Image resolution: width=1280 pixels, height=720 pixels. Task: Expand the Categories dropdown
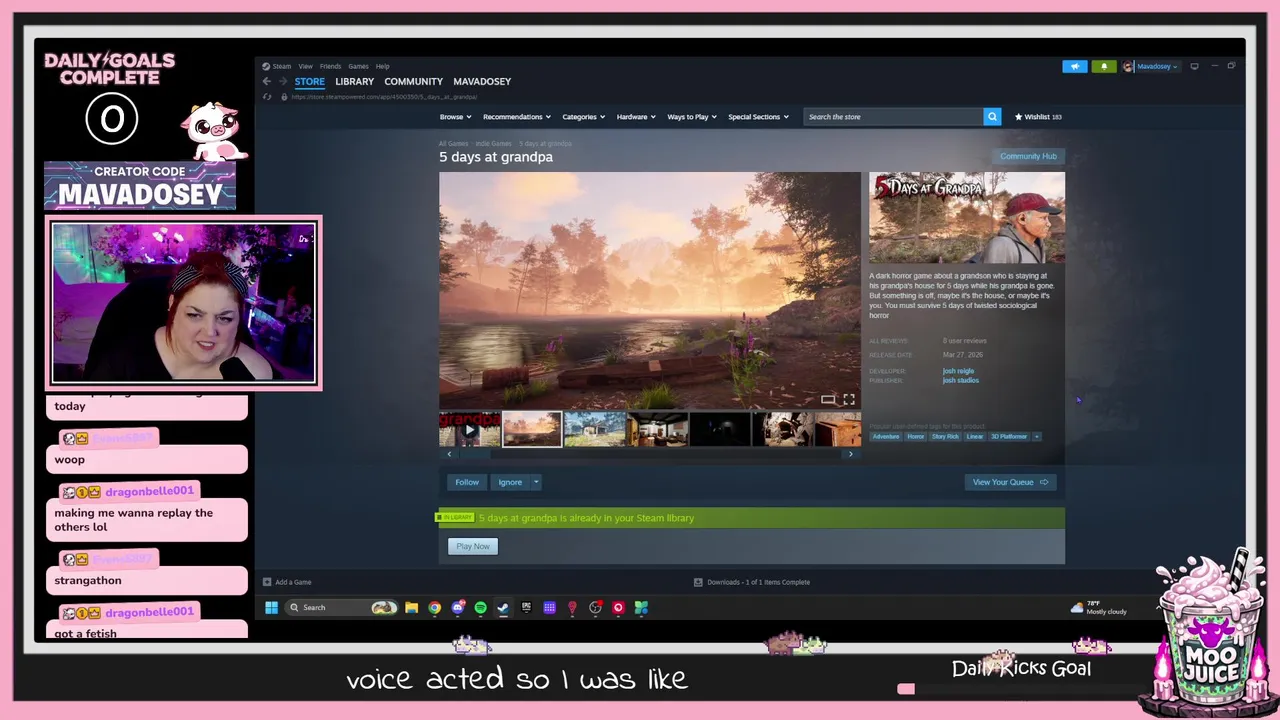coord(583,117)
